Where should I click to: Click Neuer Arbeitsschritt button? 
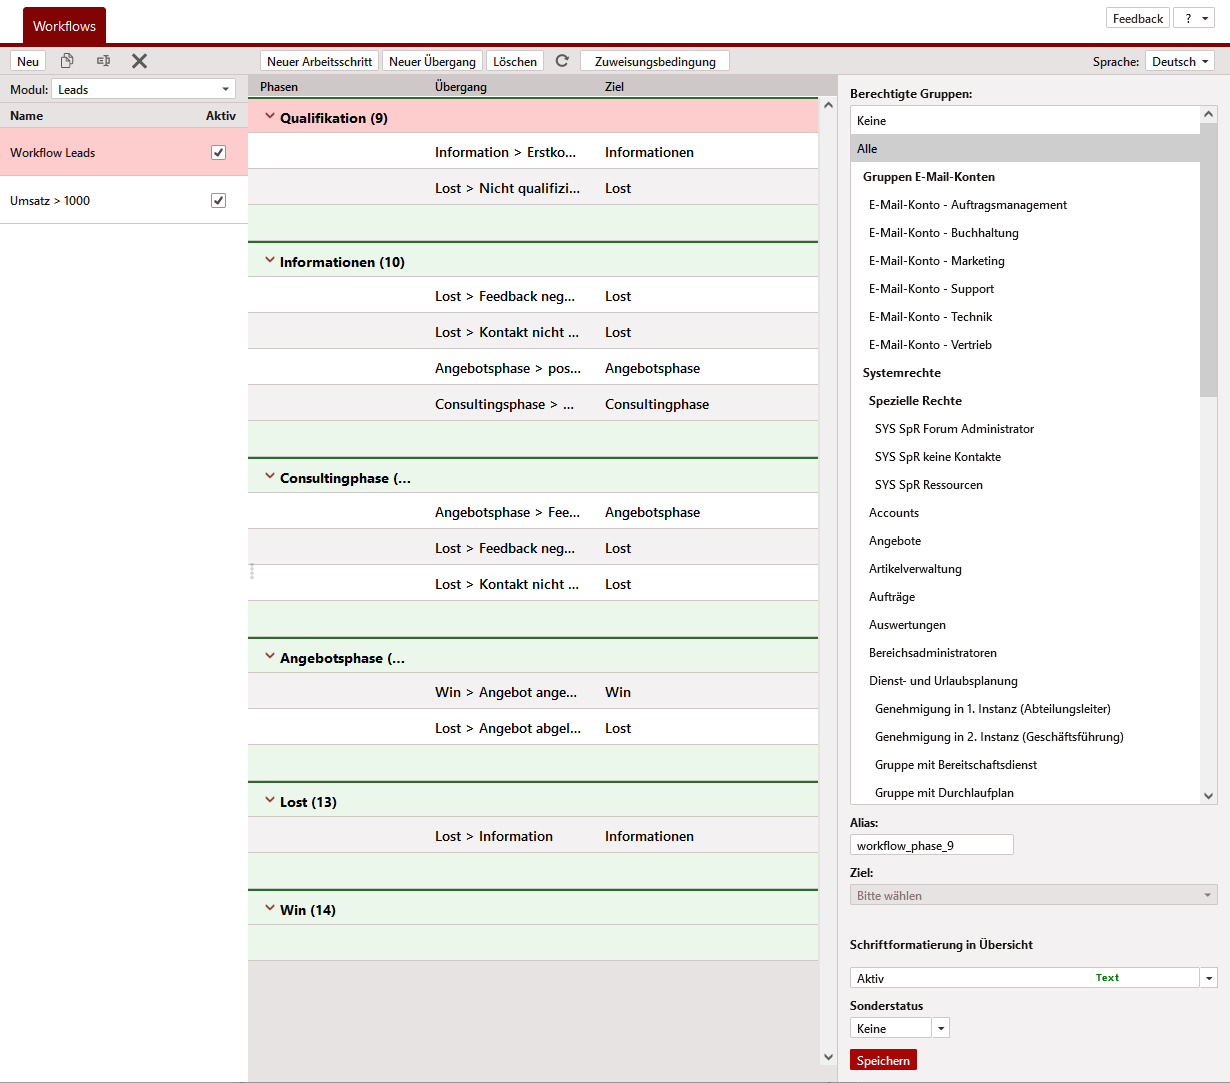tap(319, 61)
